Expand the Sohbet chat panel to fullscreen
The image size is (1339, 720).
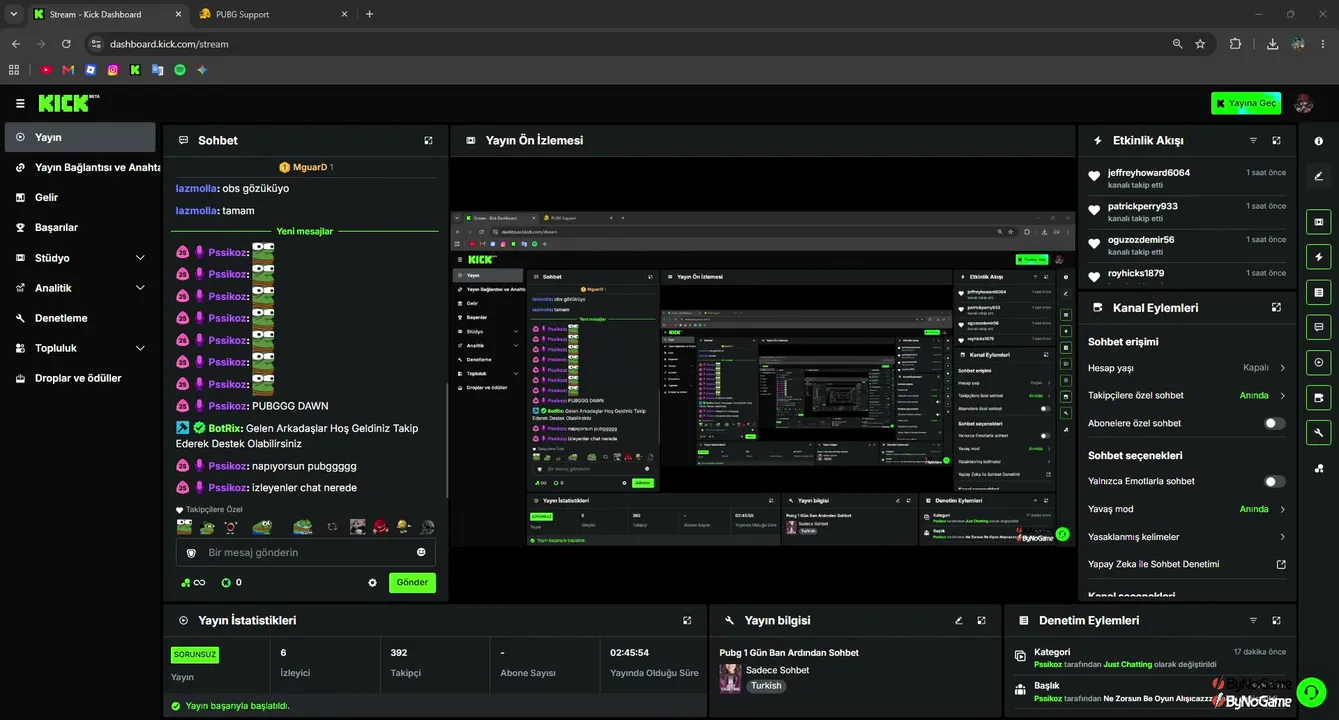(428, 141)
